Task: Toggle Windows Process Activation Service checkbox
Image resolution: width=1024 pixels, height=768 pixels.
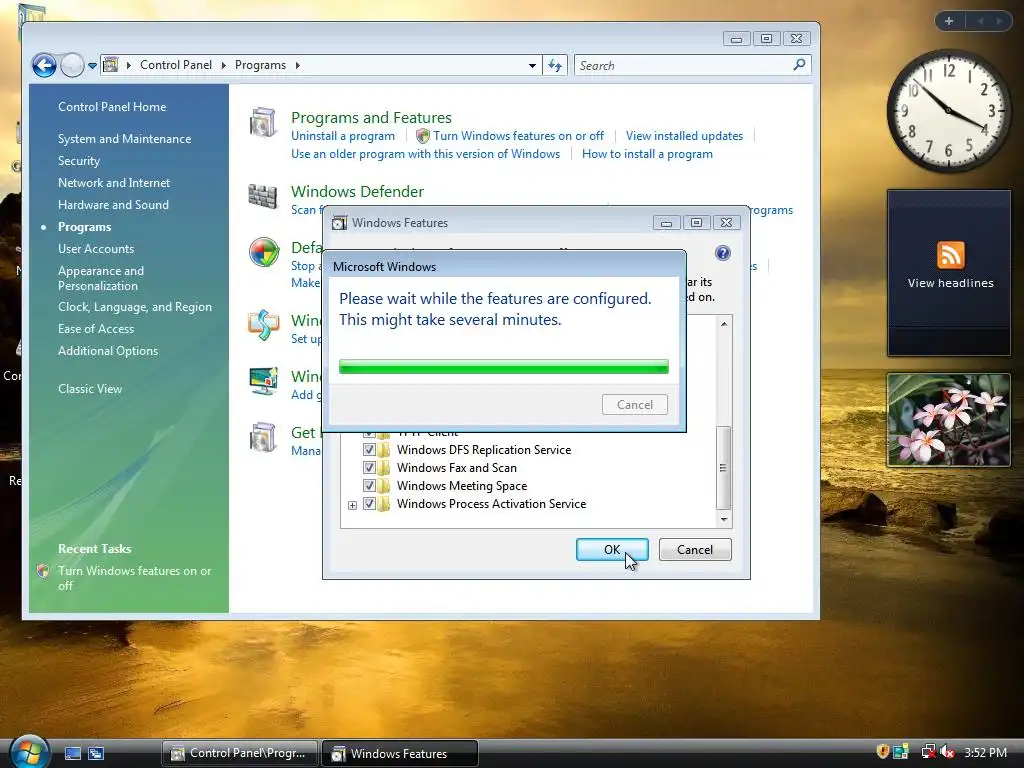Action: [369, 504]
